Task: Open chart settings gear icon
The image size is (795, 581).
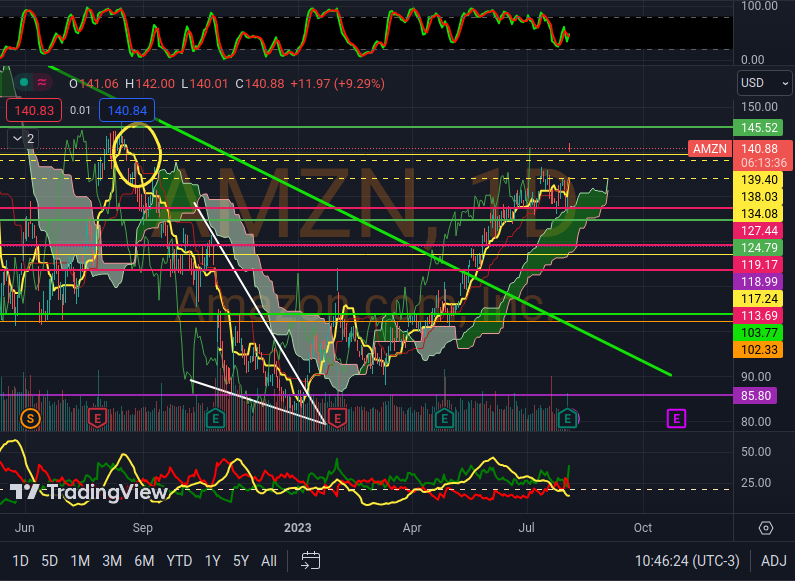Action: 766,528
